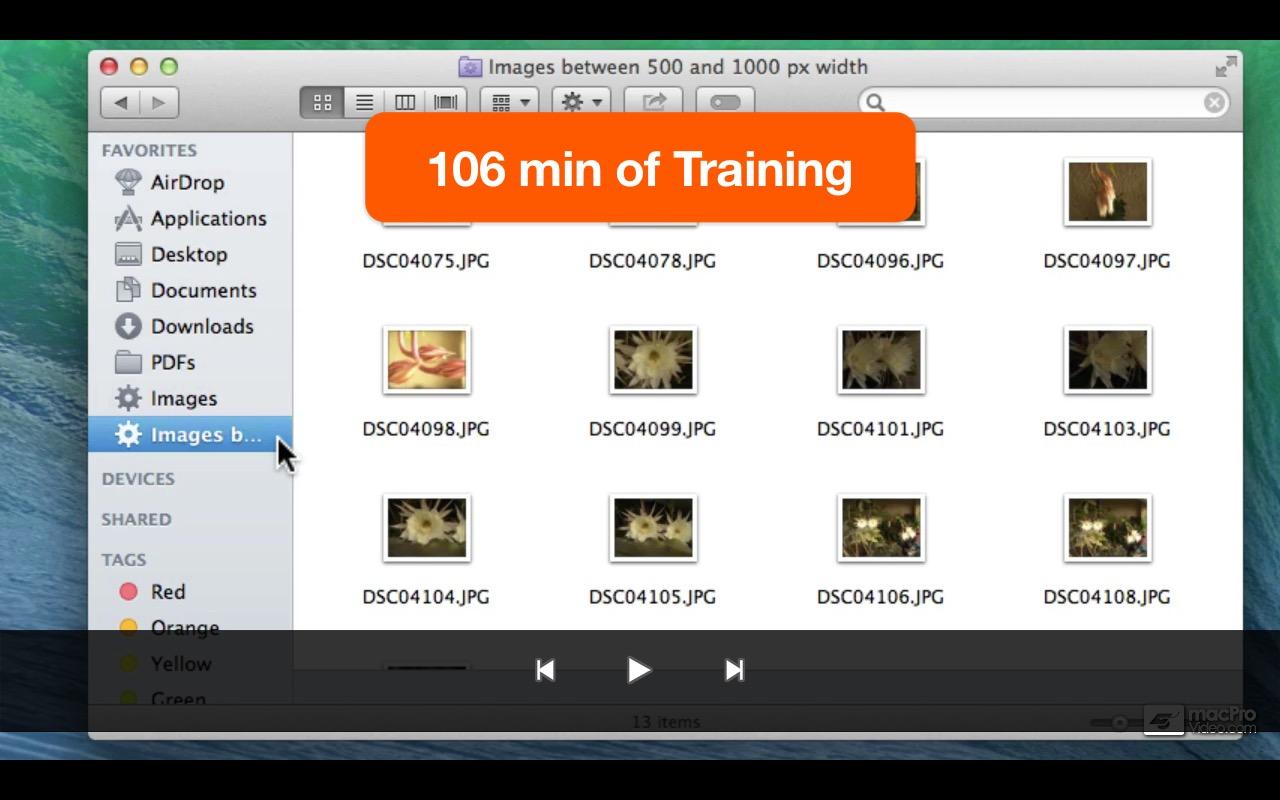Click inside the Finder search field
Screen dimensions: 1280x800
[1043, 102]
